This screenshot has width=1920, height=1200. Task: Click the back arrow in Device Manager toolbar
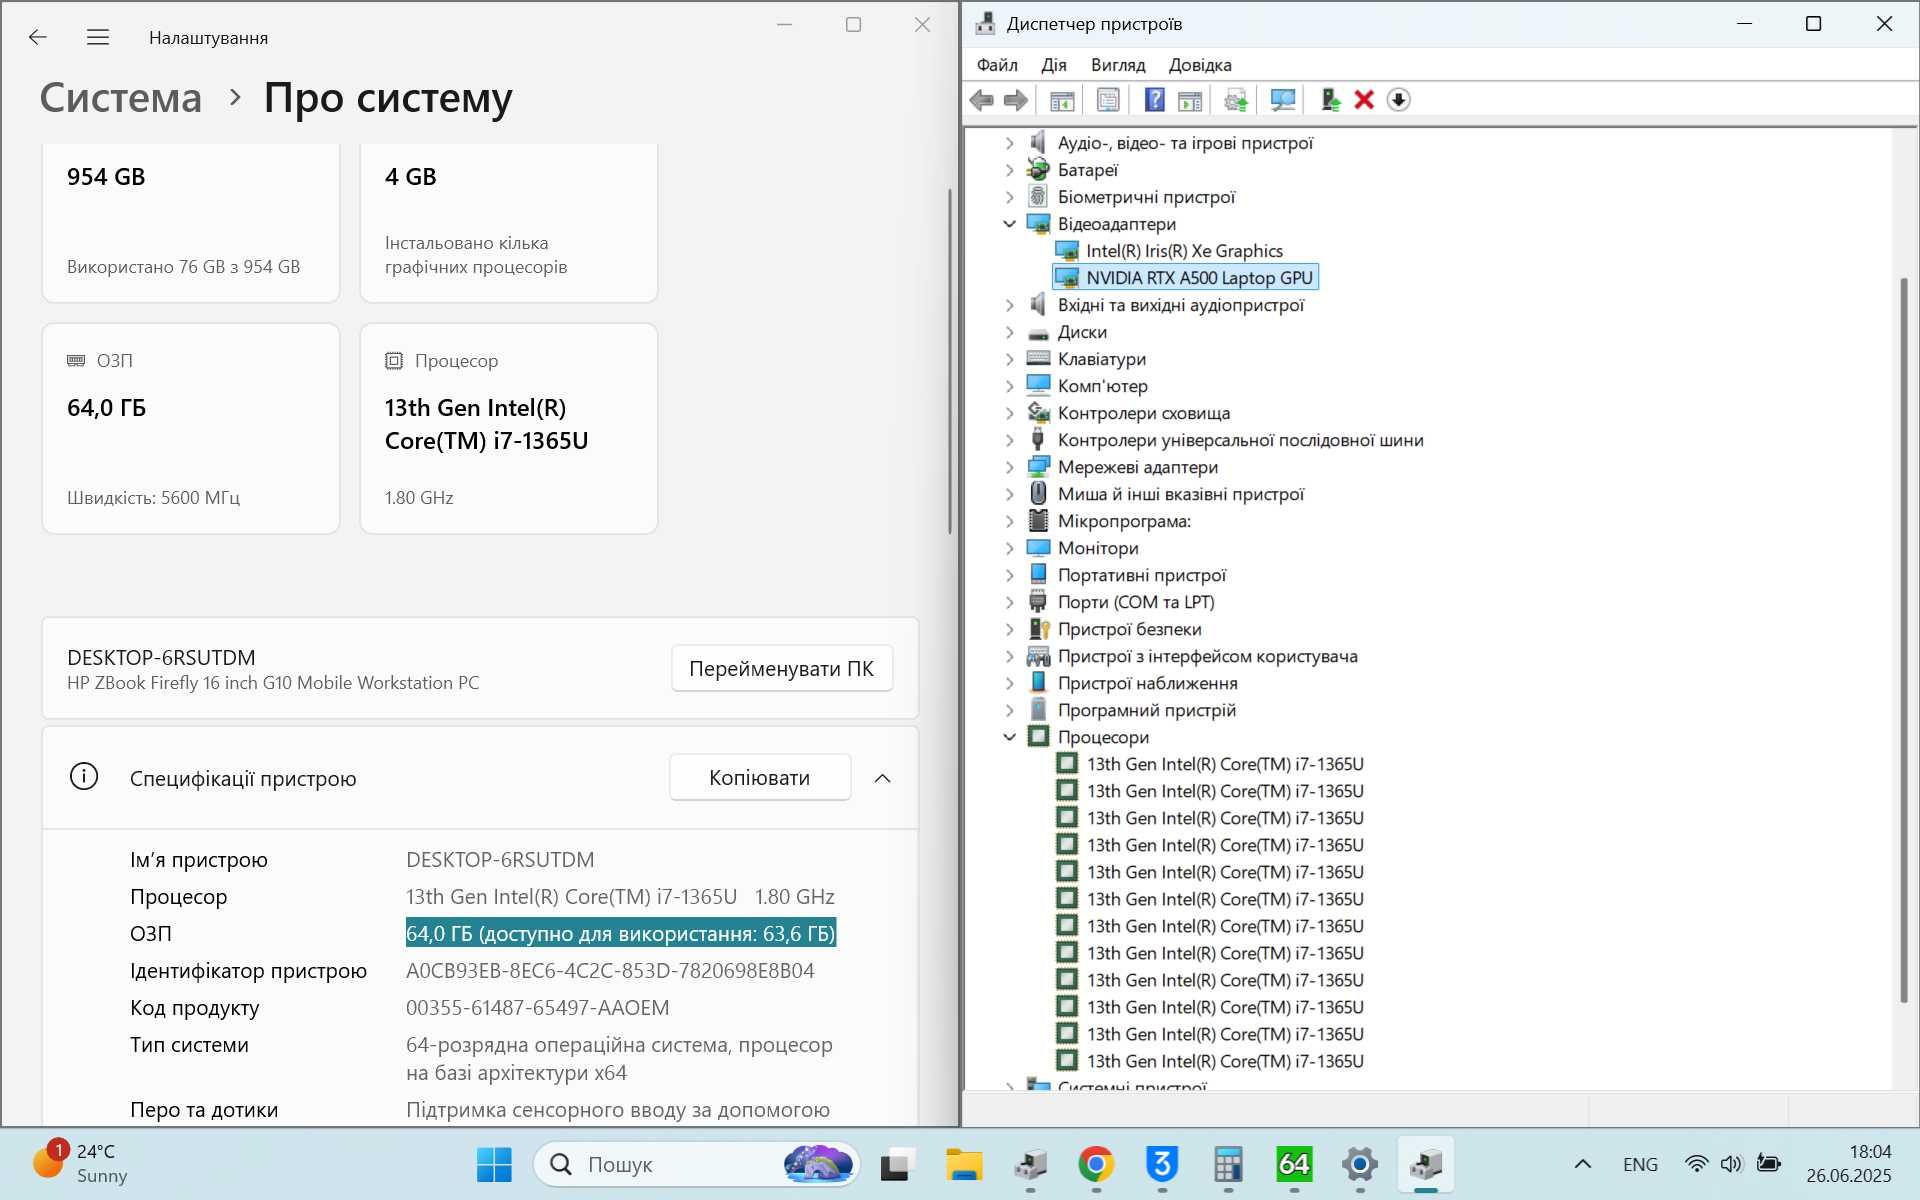tap(982, 100)
